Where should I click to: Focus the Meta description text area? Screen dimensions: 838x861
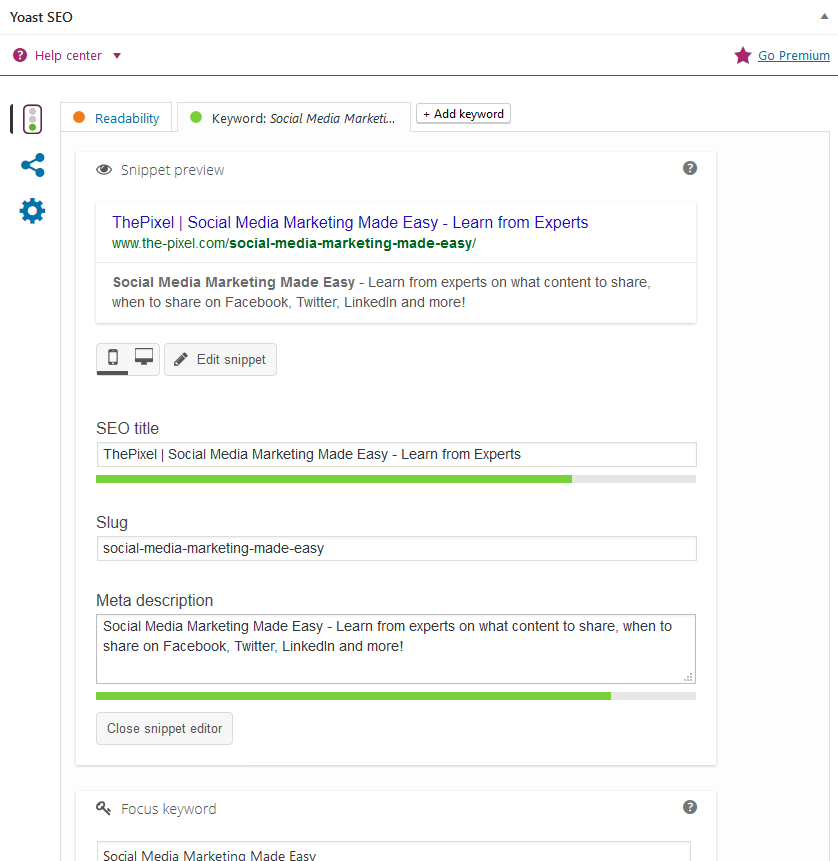396,649
